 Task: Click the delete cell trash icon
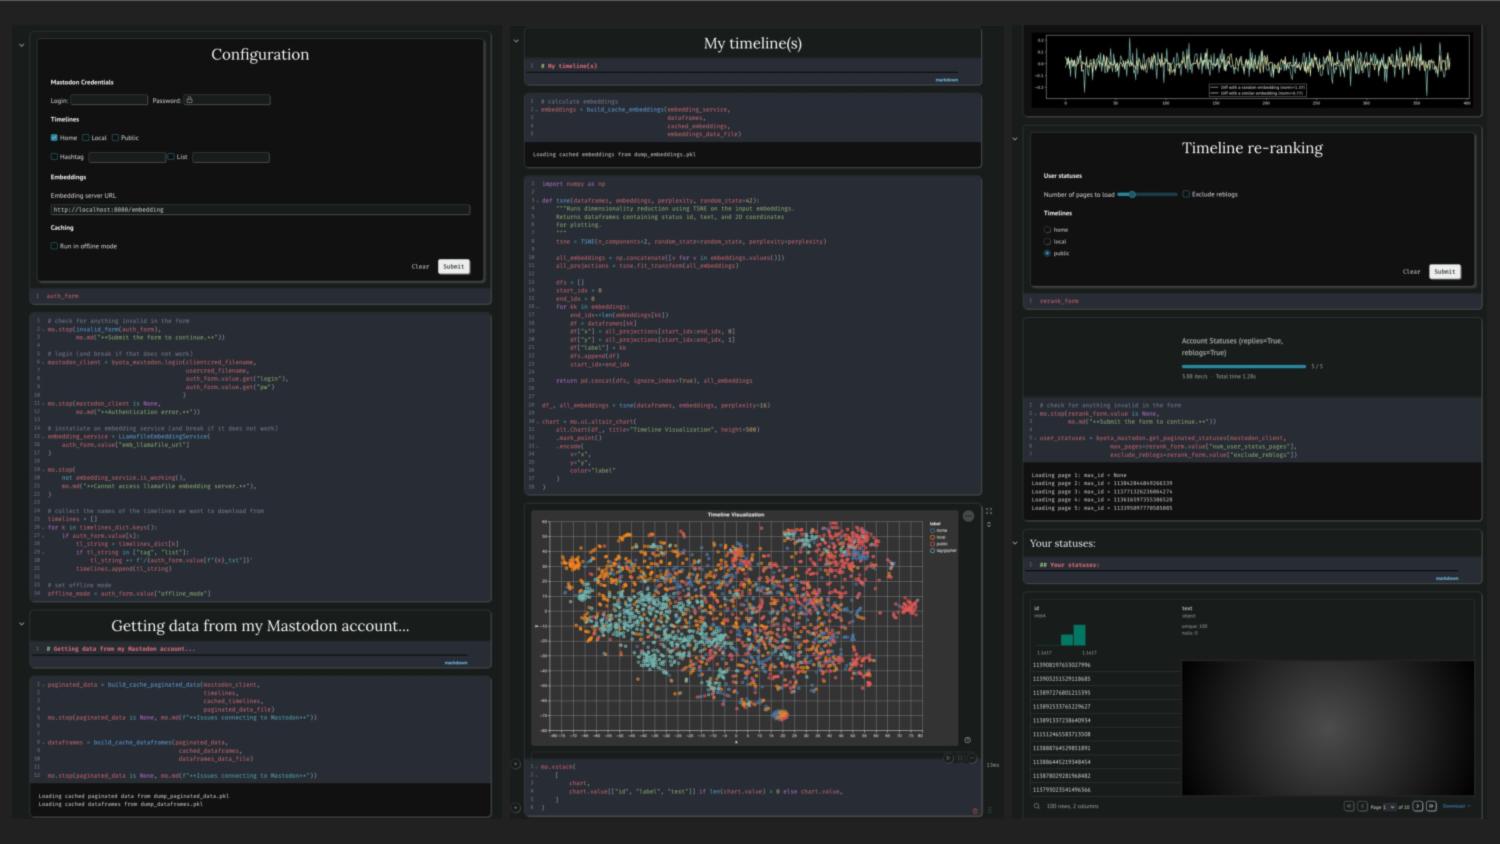975,811
